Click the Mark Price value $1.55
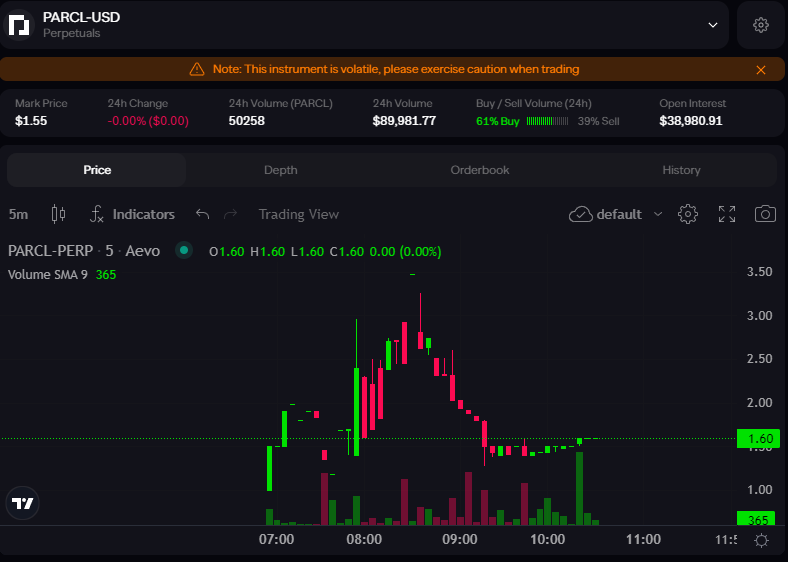This screenshot has height=562, width=788. 31,121
